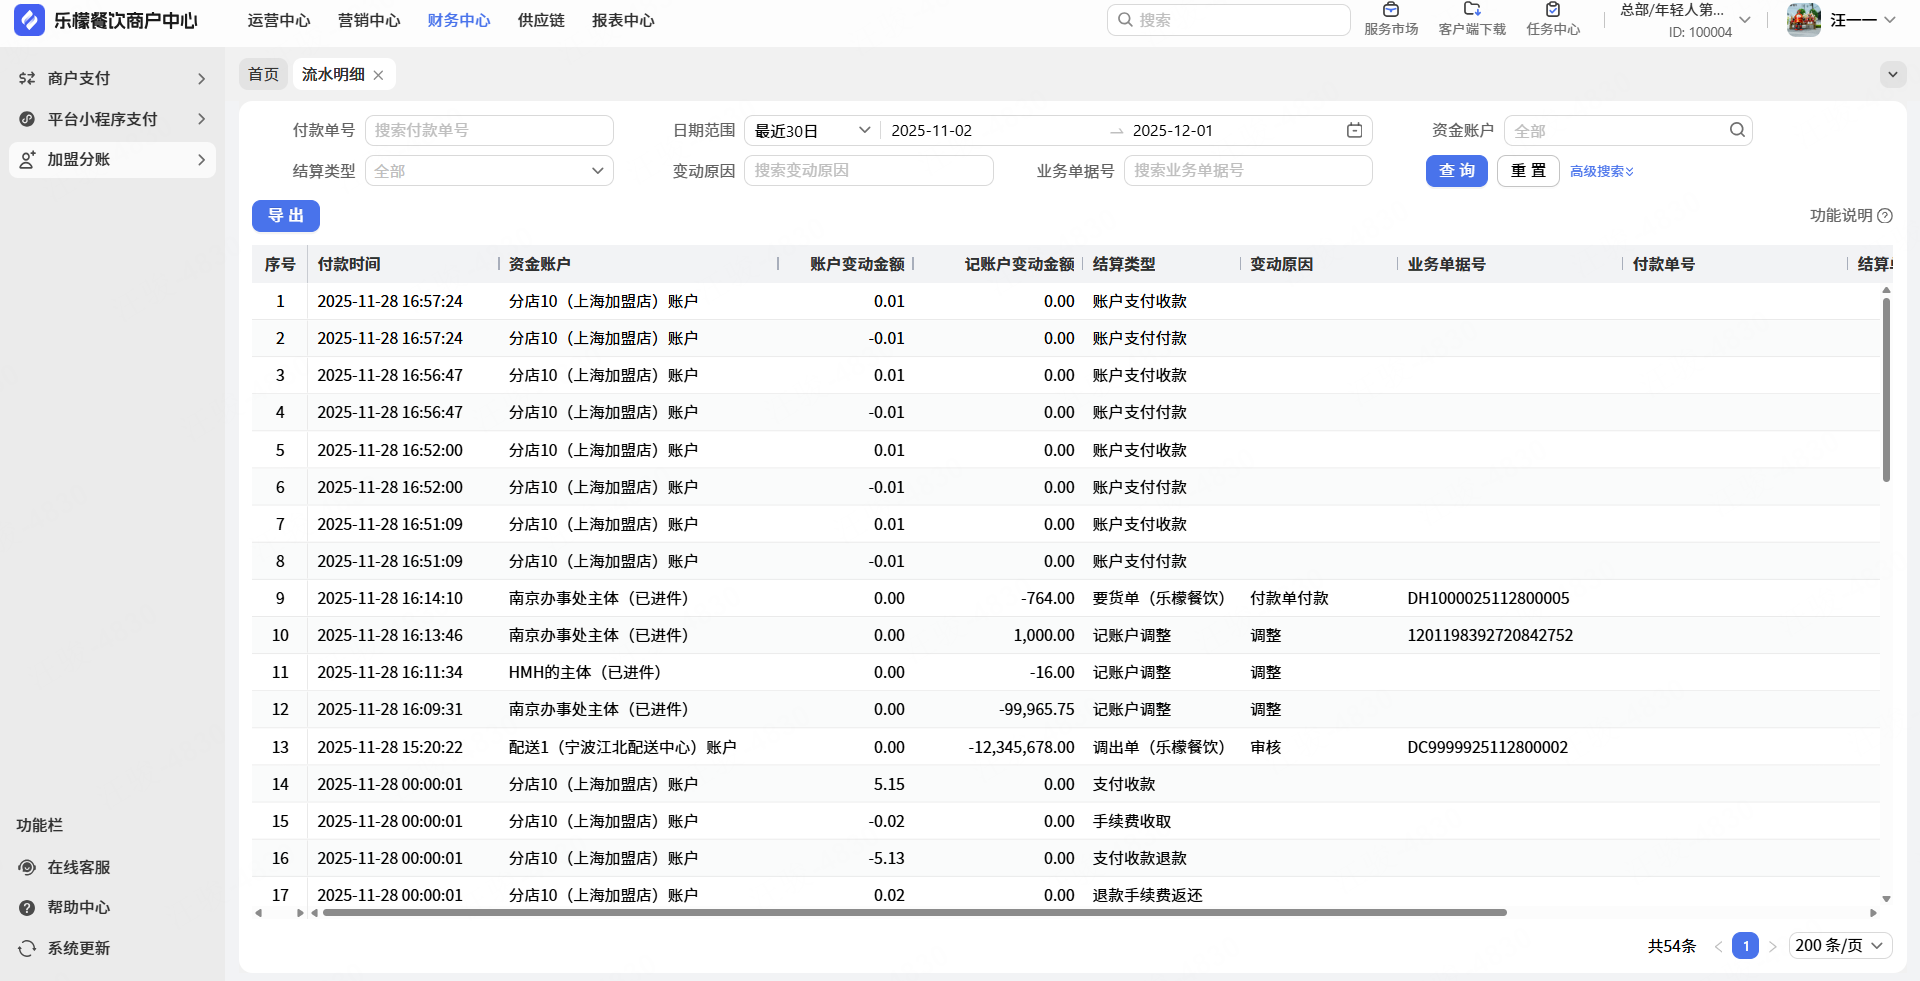
Task: Click the calendar icon in date range
Action: 1354,131
